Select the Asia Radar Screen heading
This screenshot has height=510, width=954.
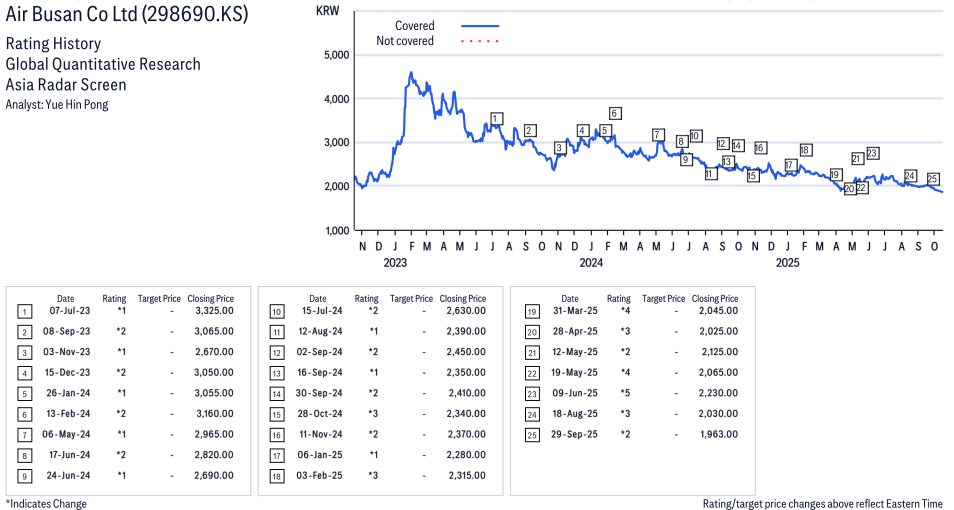(66, 84)
